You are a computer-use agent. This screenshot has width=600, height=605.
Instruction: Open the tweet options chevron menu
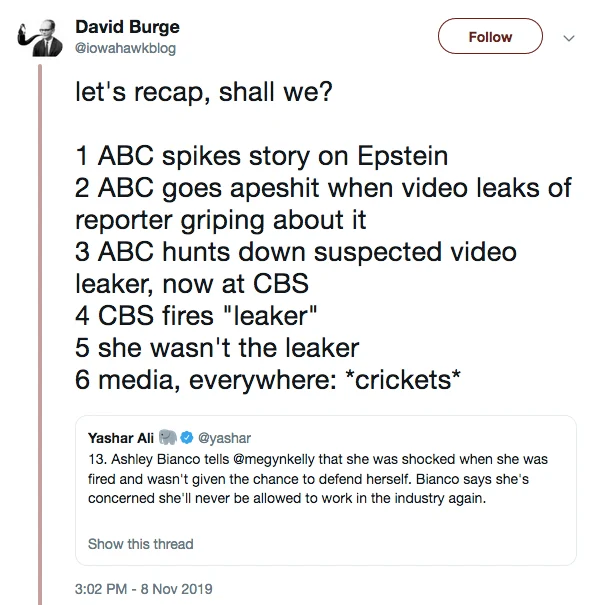tap(570, 37)
